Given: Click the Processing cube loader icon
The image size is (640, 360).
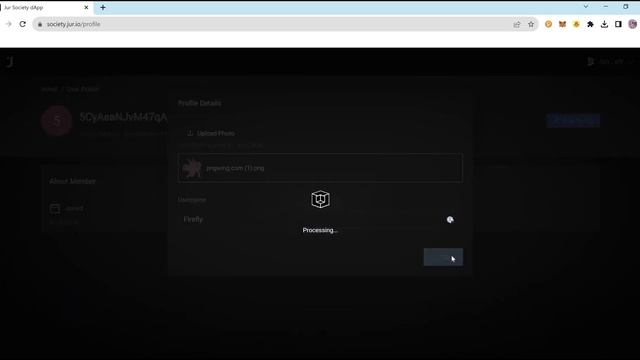Looking at the screenshot, I should click(320, 199).
